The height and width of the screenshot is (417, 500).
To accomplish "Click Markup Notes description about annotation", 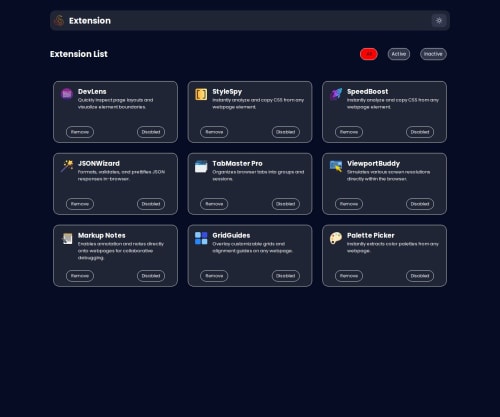I will tap(121, 251).
